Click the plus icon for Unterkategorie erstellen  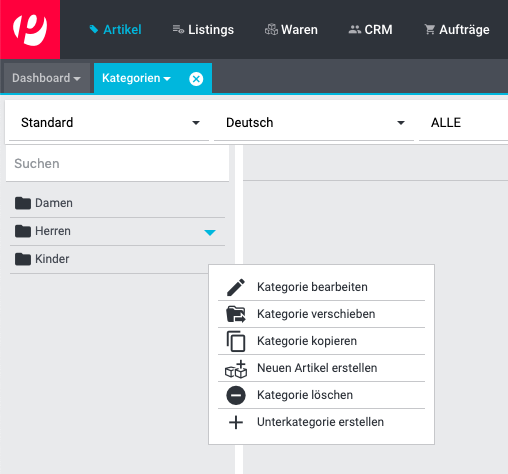point(236,422)
